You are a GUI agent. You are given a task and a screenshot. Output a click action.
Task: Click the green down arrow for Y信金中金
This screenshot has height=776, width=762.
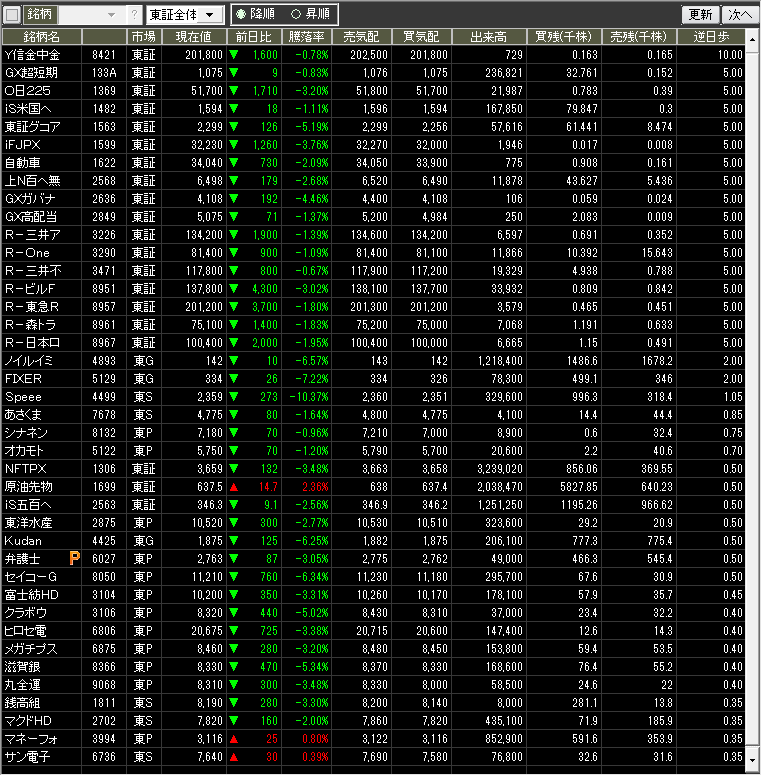(234, 54)
